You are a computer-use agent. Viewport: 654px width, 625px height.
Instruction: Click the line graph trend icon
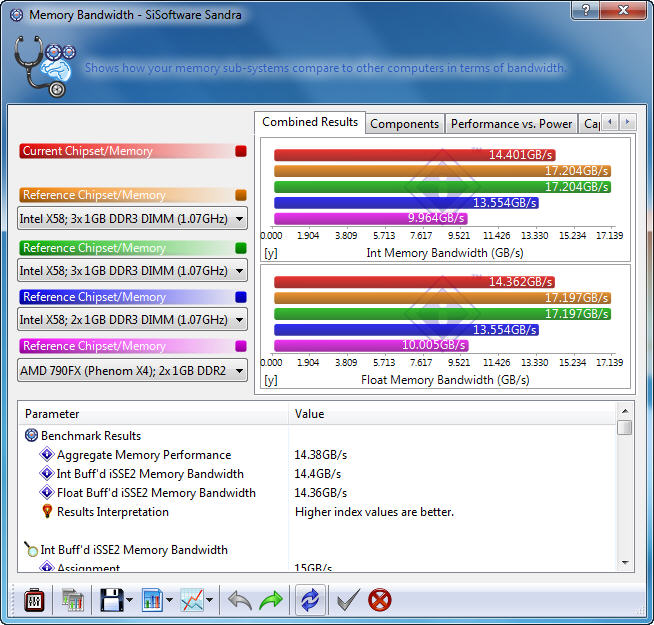[192, 600]
